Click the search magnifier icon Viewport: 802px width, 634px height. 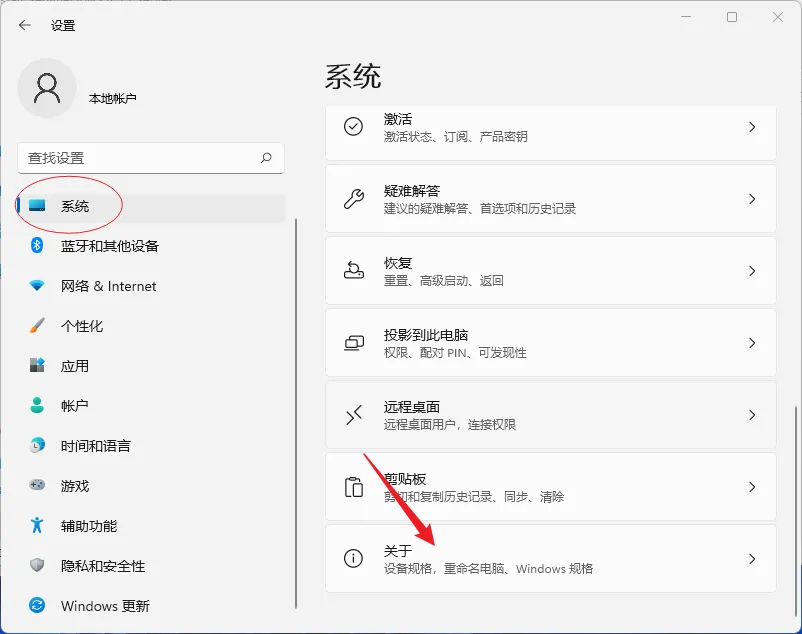[266, 158]
